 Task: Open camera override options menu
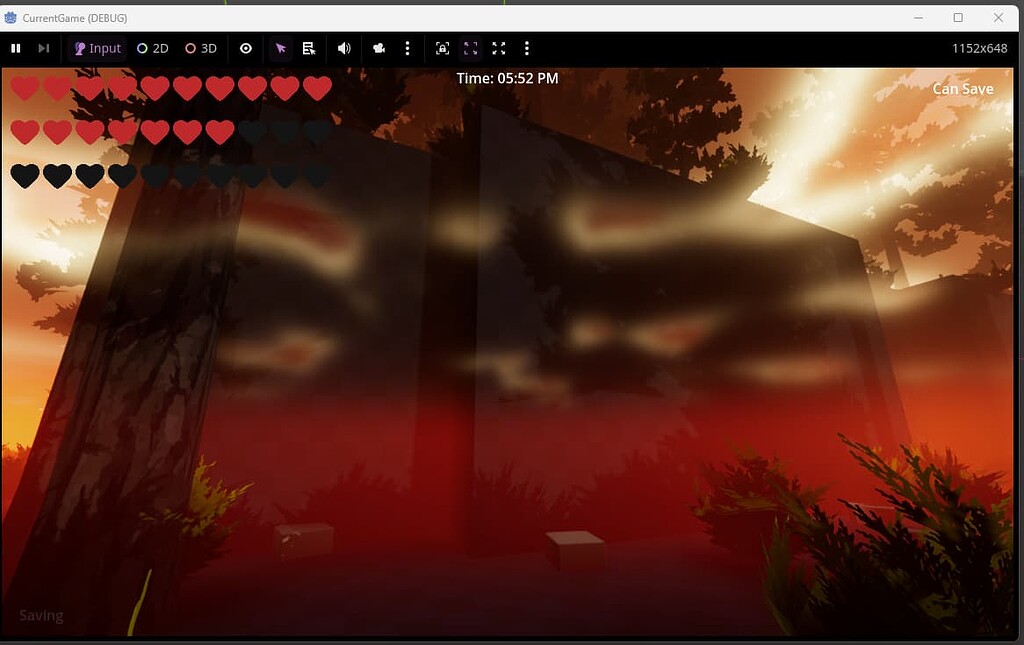408,48
